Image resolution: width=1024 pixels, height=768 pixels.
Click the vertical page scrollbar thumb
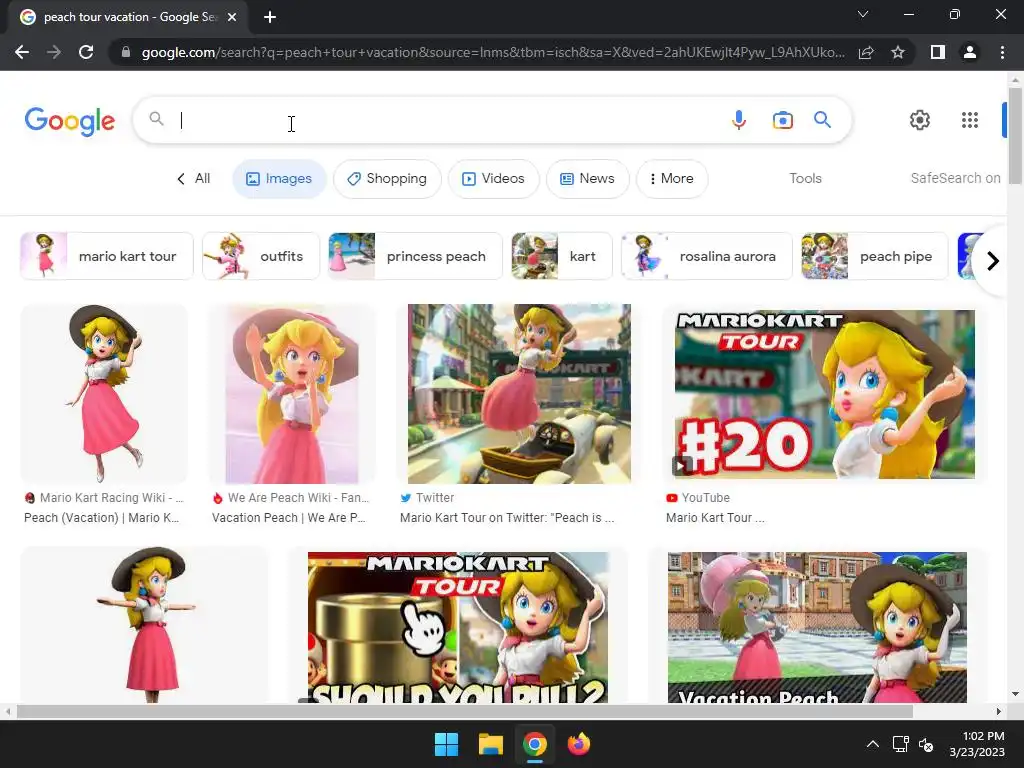point(1015,135)
